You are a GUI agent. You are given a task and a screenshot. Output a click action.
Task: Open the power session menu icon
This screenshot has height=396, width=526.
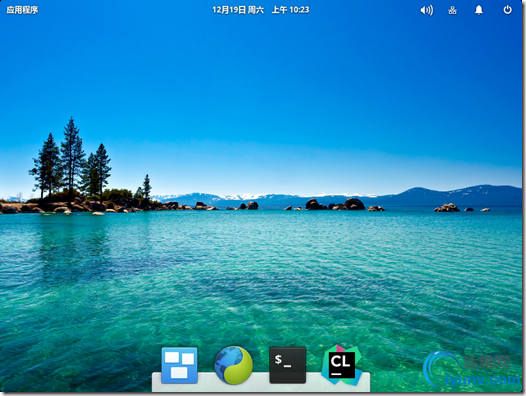[x=507, y=10]
